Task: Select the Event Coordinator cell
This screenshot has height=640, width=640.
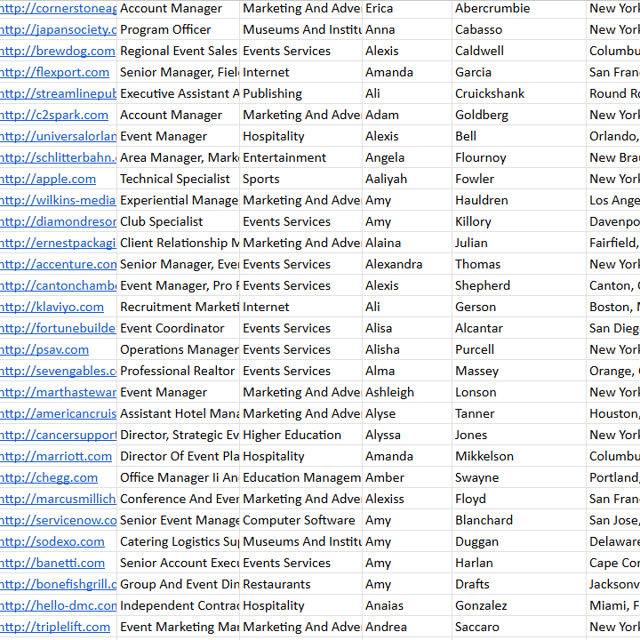Action: pyautogui.click(x=178, y=328)
